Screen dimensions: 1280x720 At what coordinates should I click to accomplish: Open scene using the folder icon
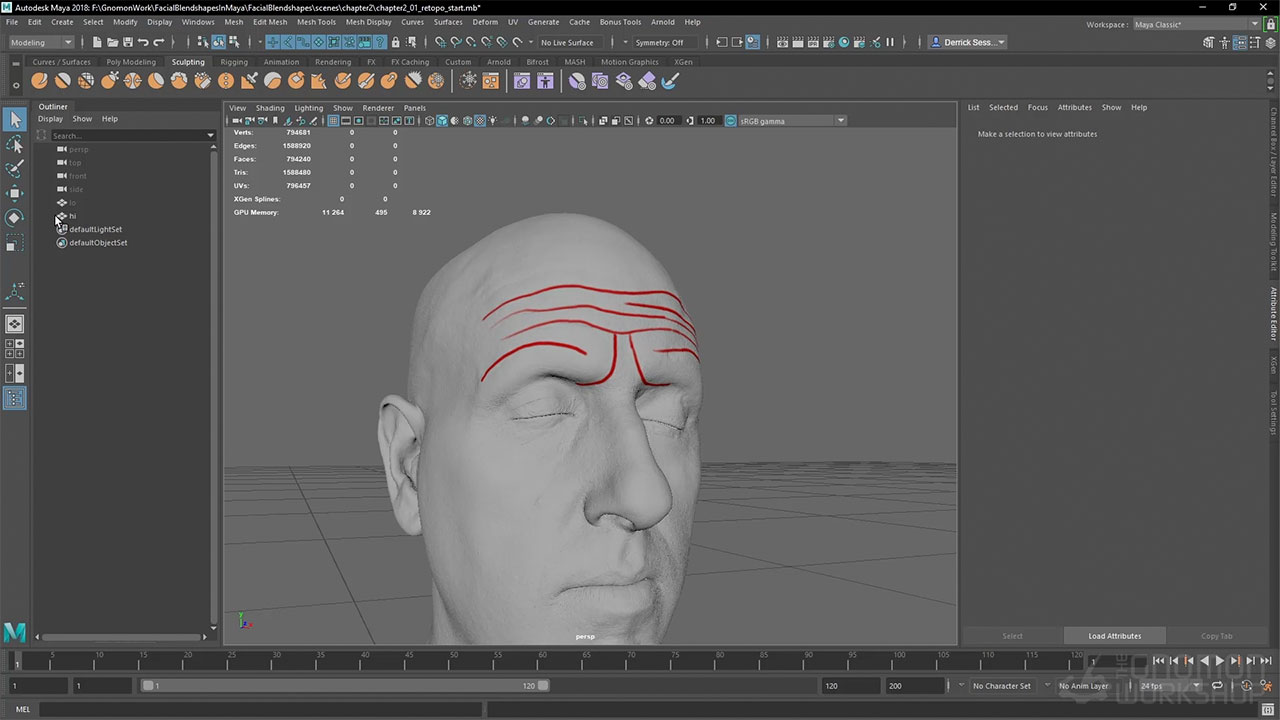click(112, 42)
